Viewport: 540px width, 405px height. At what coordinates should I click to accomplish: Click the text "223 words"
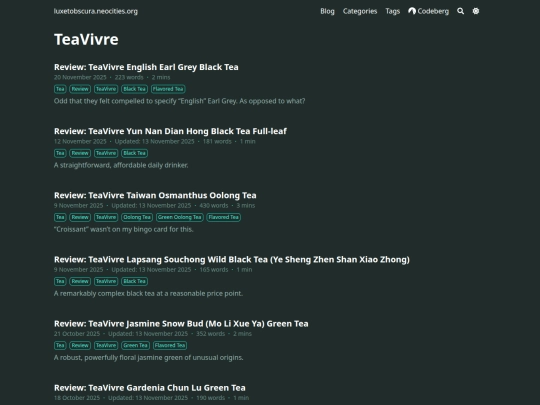click(129, 77)
